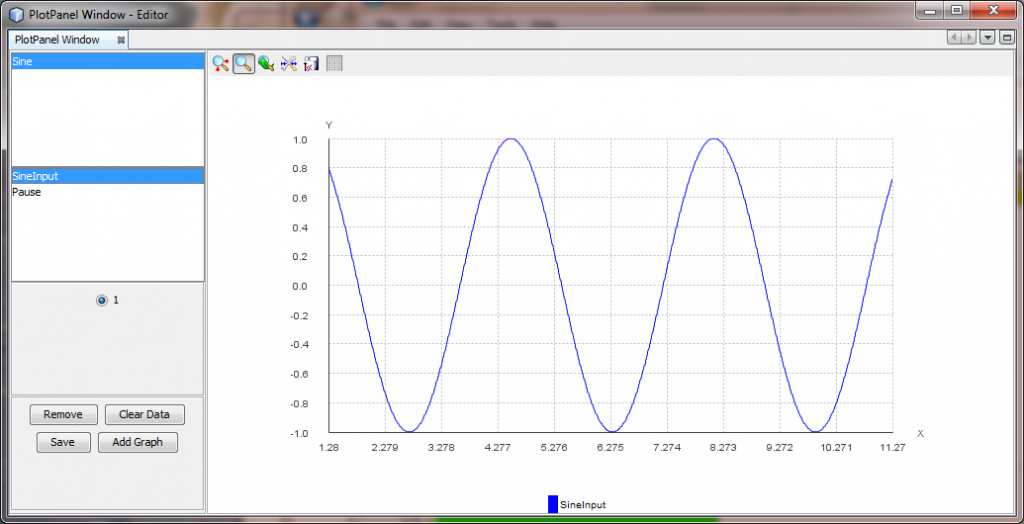Click the zoom with red arrows icon

click(x=221, y=64)
